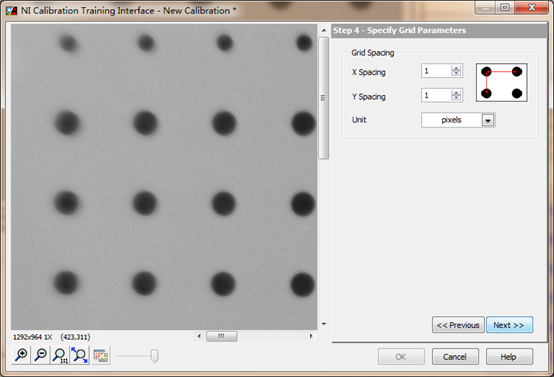Image resolution: width=554 pixels, height=377 pixels.
Task: Click the X Spacing input field
Action: [437, 71]
